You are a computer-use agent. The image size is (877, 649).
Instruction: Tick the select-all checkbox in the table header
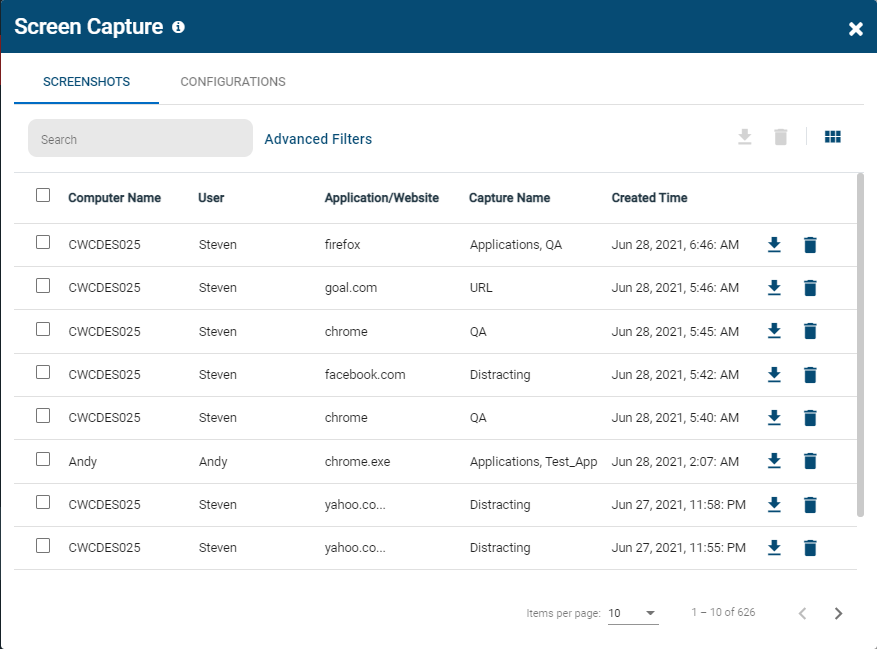43,195
